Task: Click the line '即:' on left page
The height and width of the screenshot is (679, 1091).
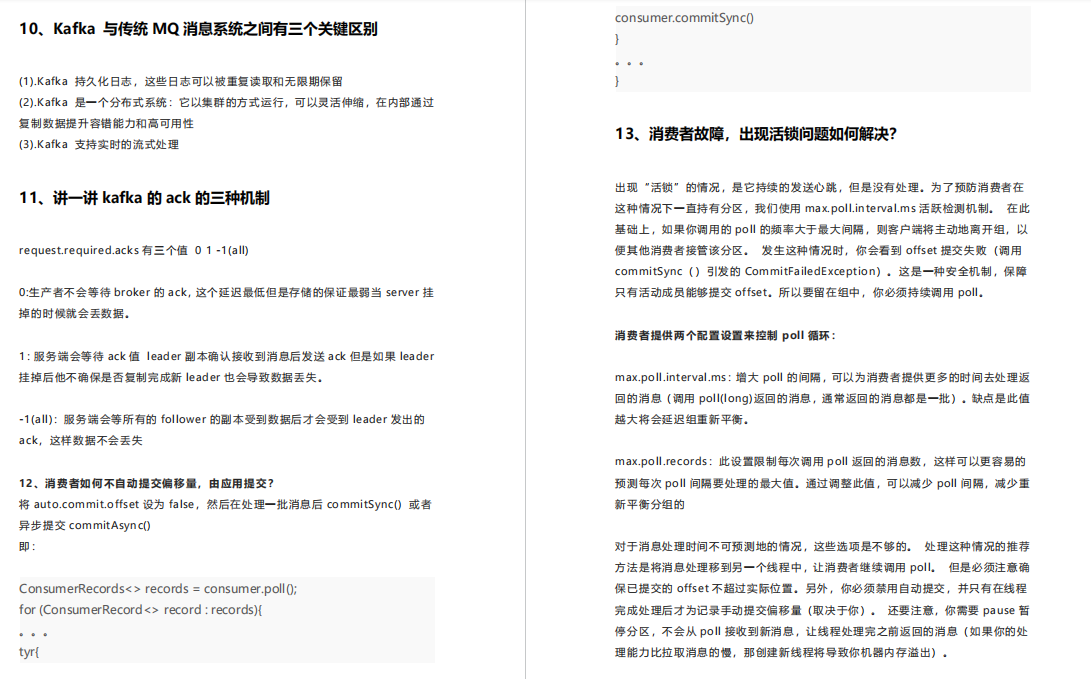Action: 27,546
